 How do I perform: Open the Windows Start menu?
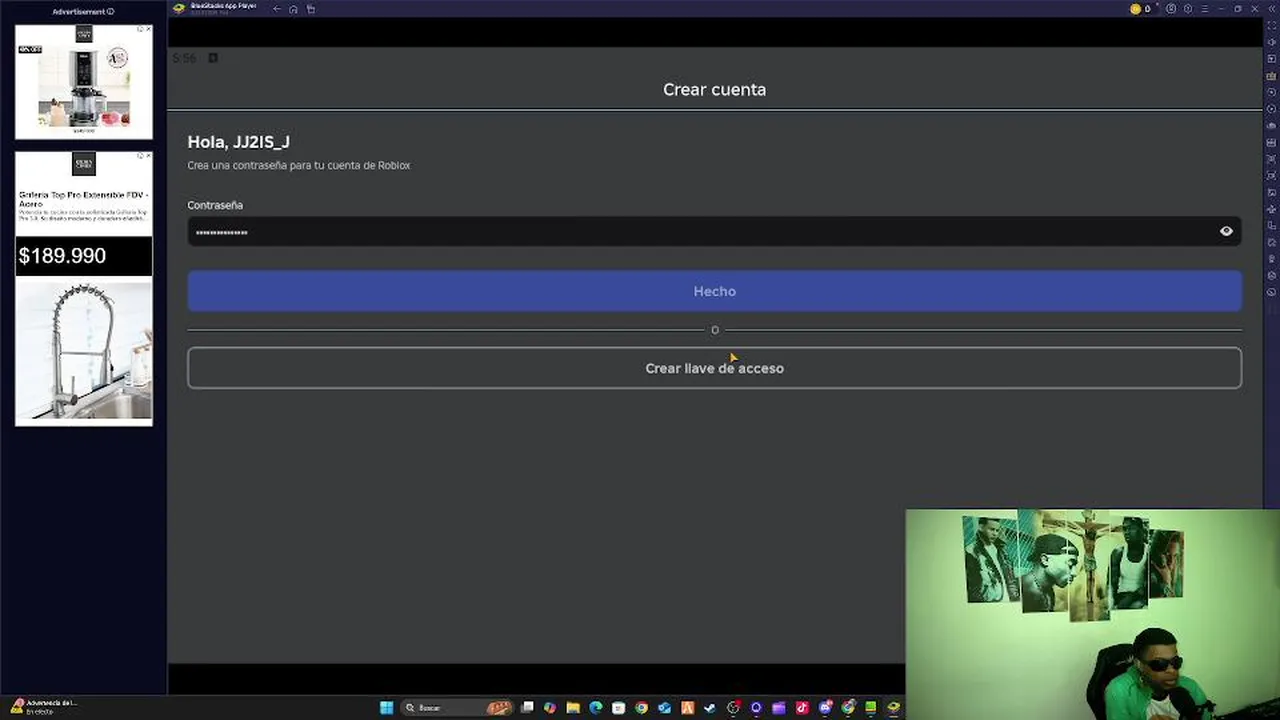point(386,708)
